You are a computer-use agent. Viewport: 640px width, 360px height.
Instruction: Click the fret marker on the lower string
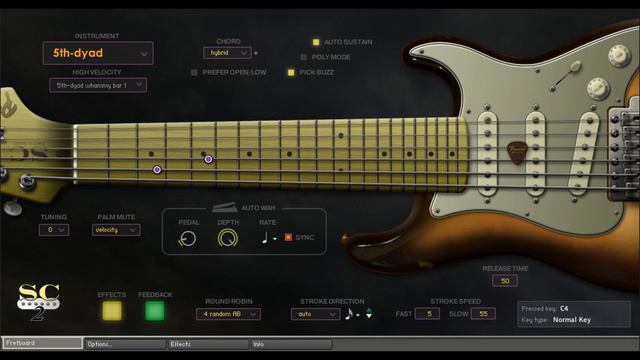click(x=157, y=170)
